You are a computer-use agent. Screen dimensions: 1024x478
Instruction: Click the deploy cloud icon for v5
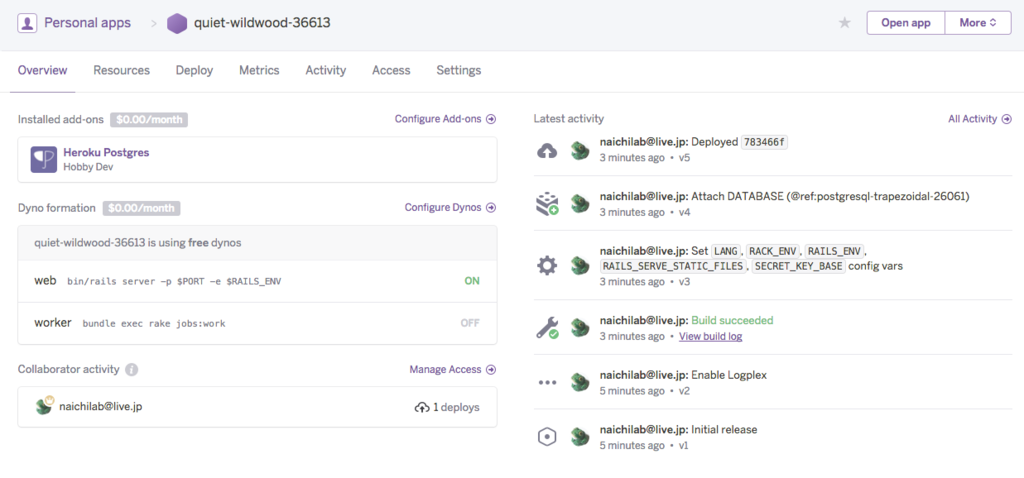(x=547, y=151)
